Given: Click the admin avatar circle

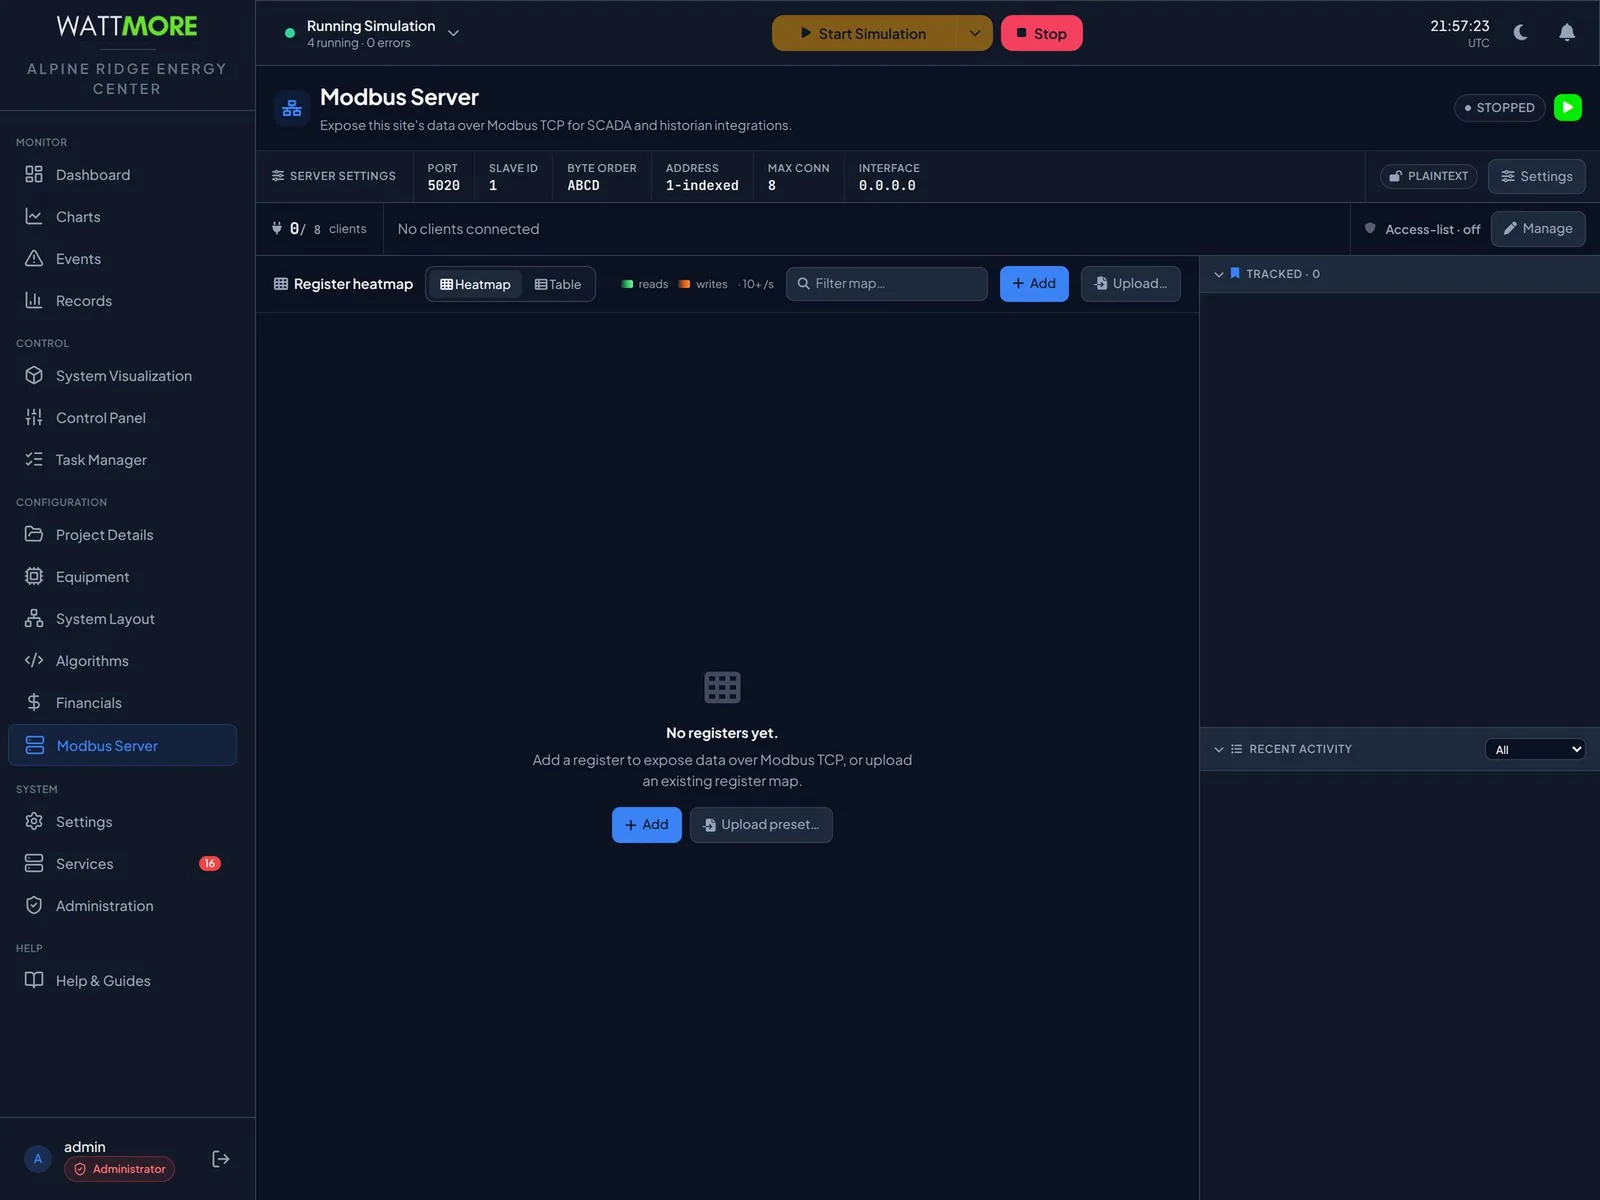Looking at the screenshot, I should pyautogui.click(x=38, y=1159).
